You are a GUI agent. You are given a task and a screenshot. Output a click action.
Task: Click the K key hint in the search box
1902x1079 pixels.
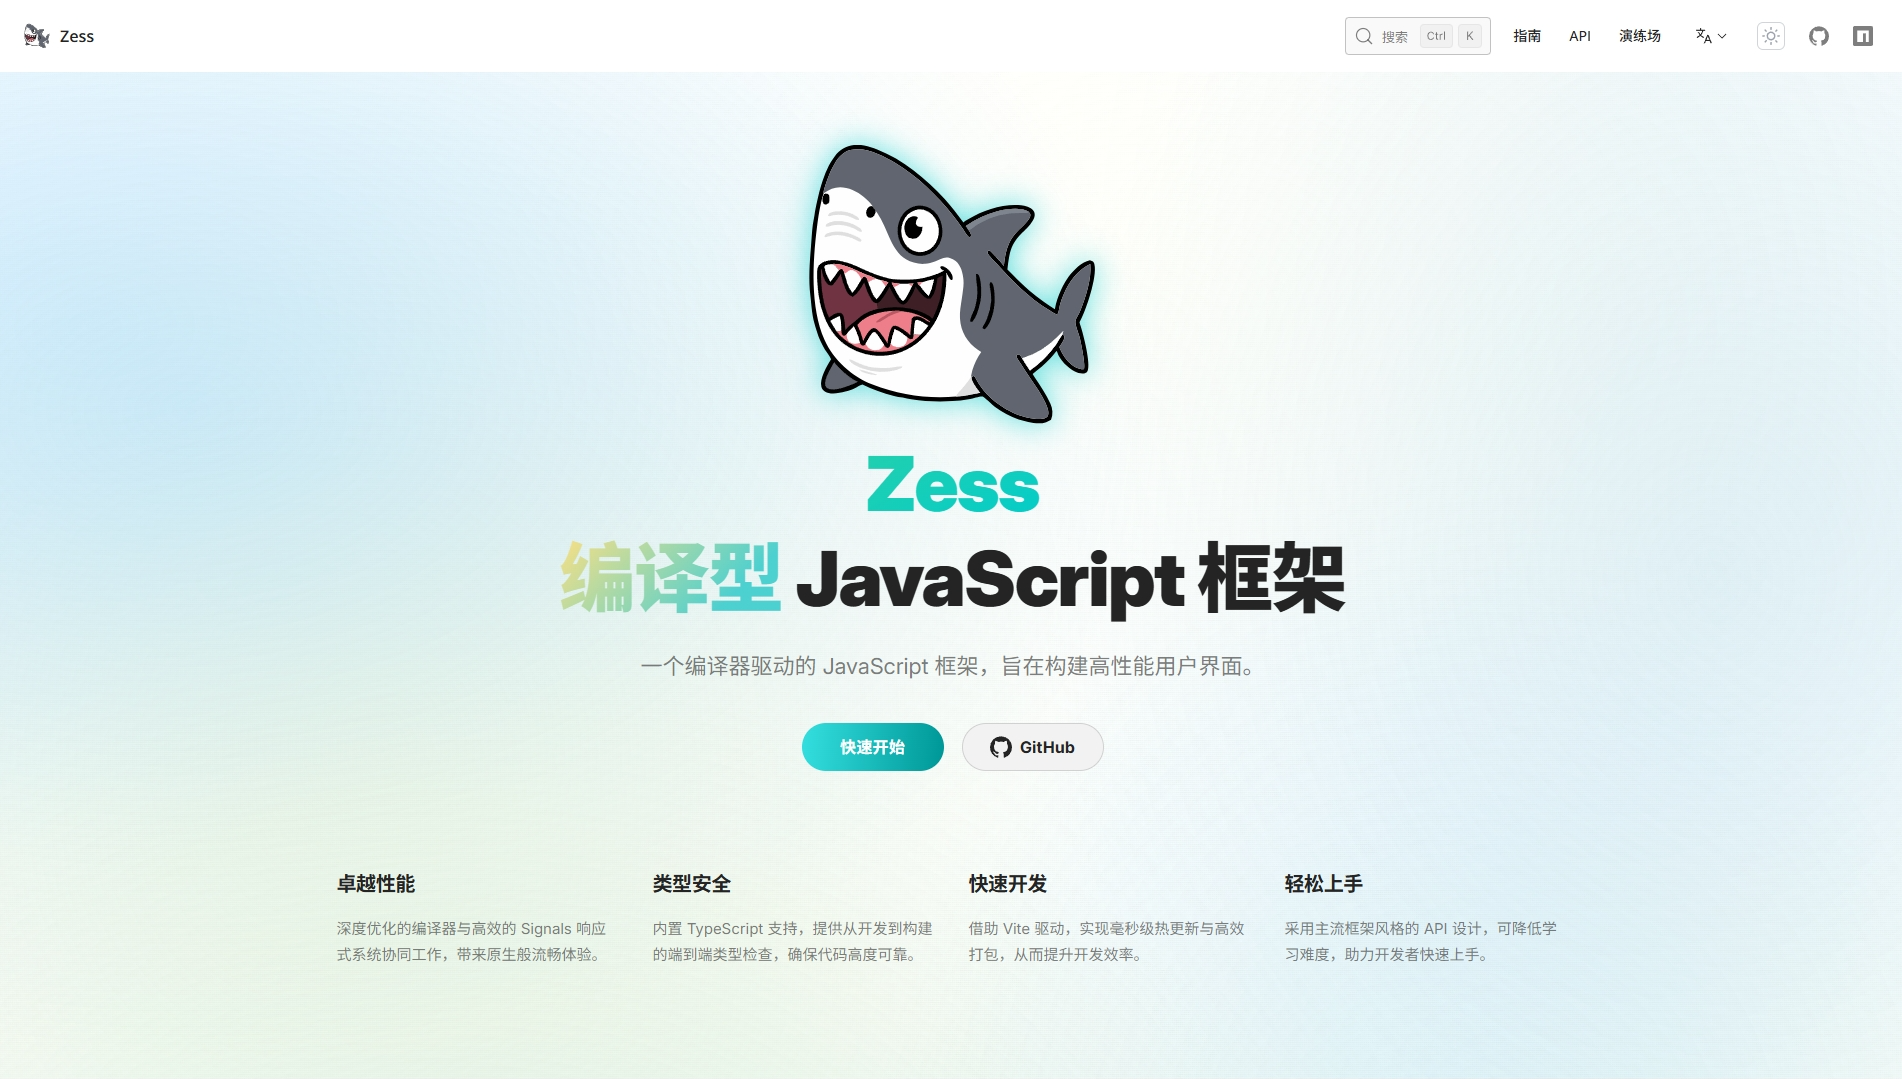(1470, 36)
